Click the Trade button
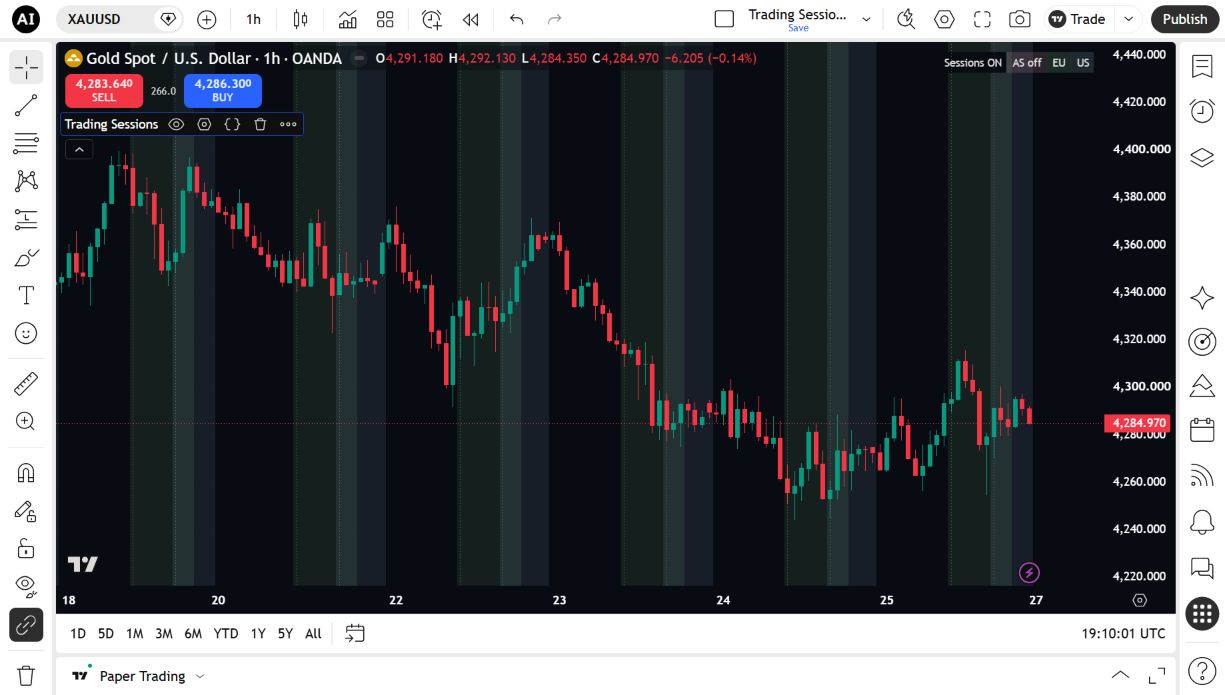 click(1077, 19)
